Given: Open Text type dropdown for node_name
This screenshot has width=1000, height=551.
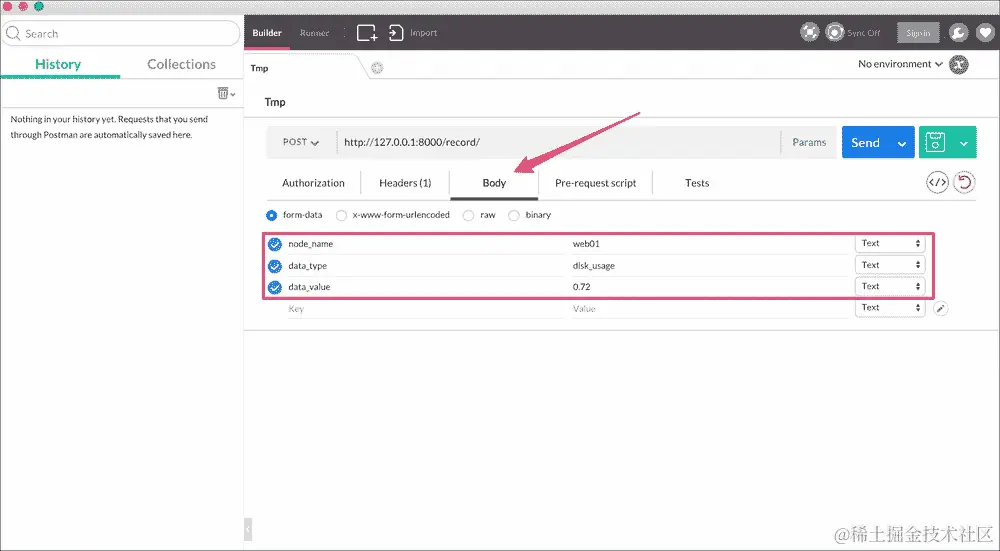Looking at the screenshot, I should click(890, 244).
